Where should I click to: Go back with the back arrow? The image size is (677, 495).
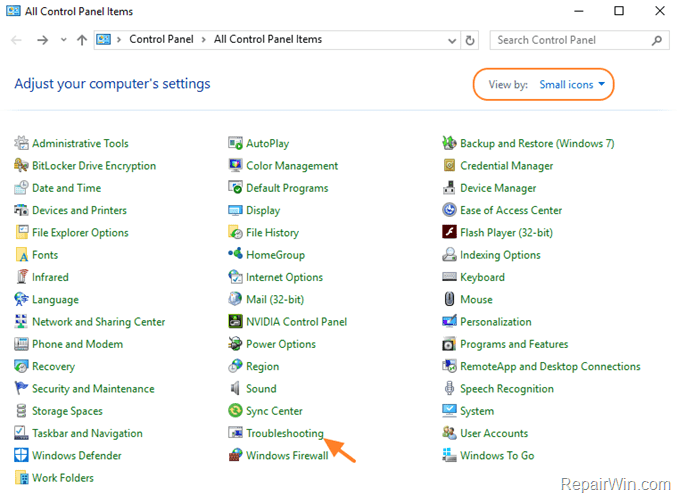(17, 40)
